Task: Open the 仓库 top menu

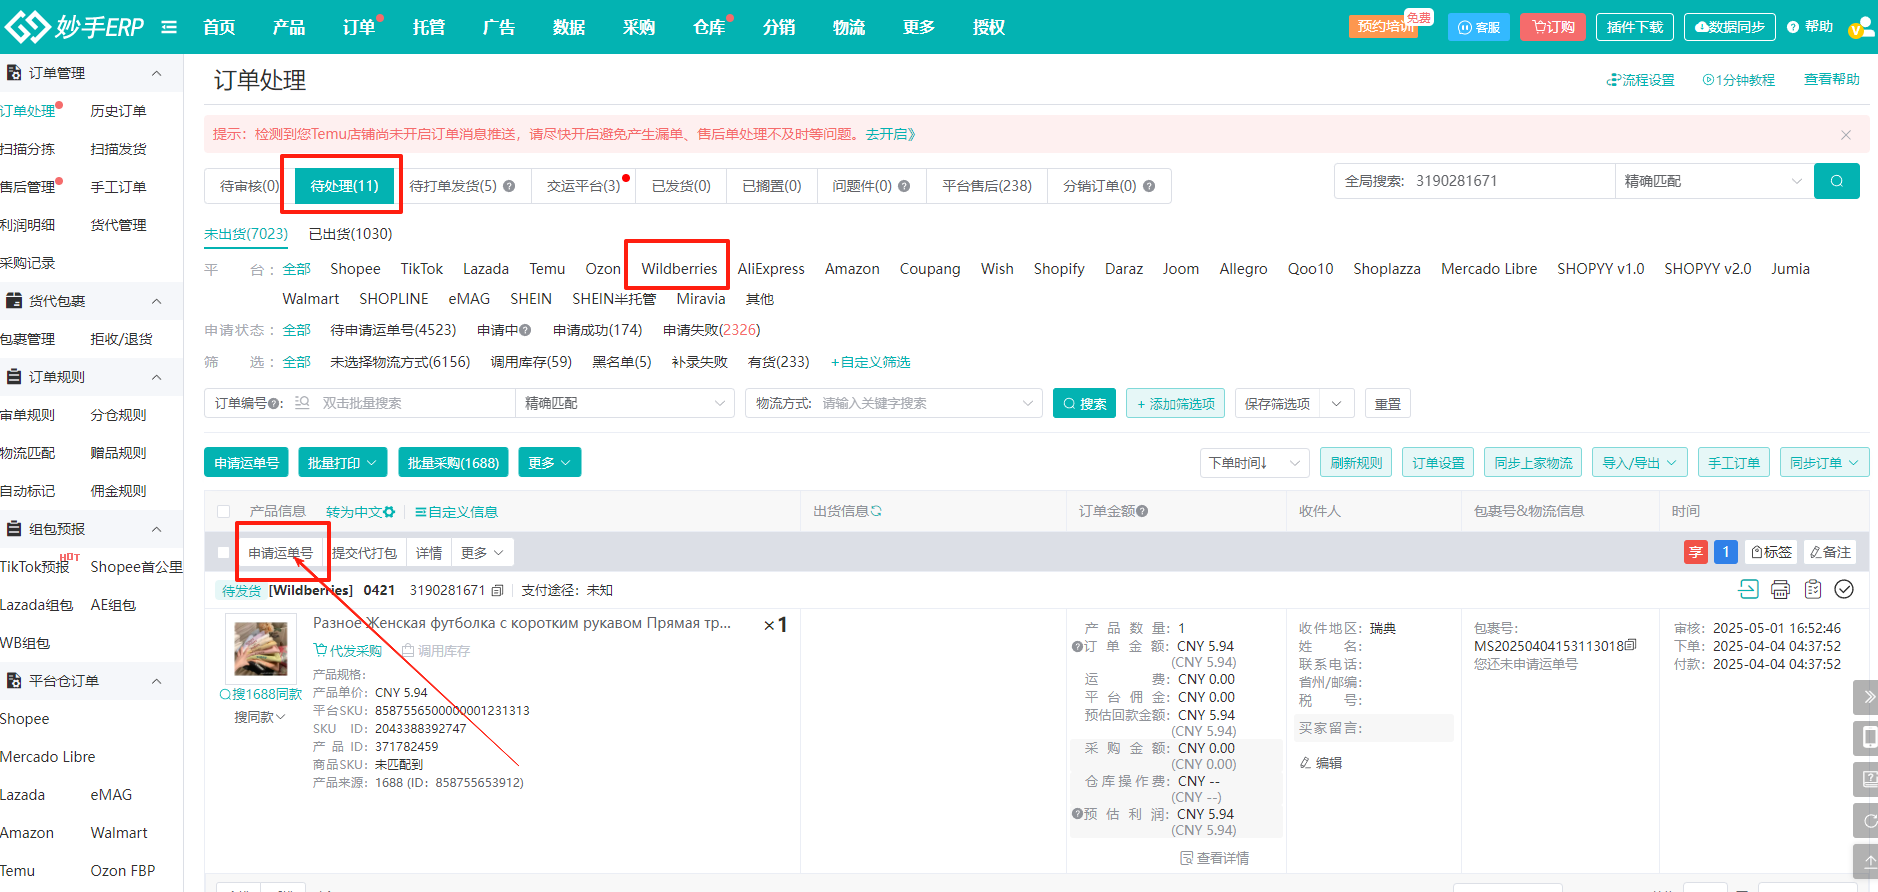Action: [709, 27]
